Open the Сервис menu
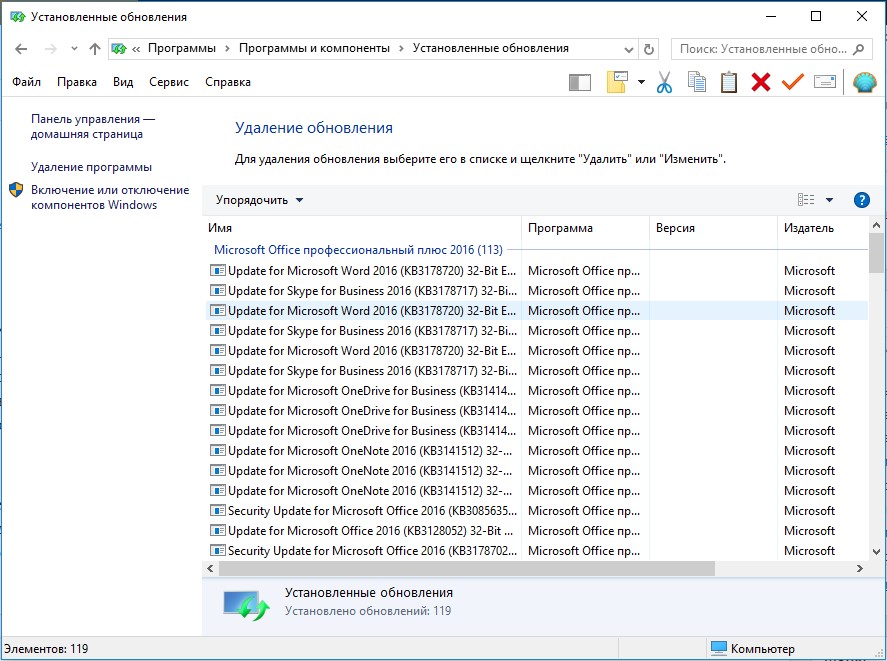Viewport: 887px width, 661px height. [169, 82]
